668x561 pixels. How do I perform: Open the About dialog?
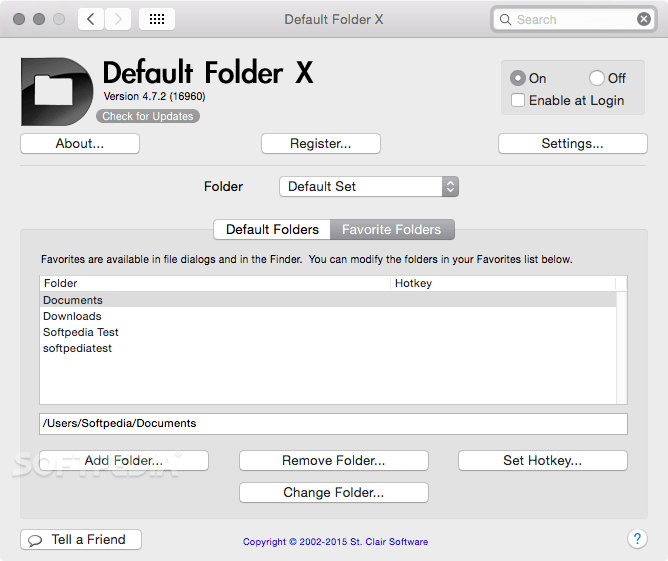[x=80, y=144]
